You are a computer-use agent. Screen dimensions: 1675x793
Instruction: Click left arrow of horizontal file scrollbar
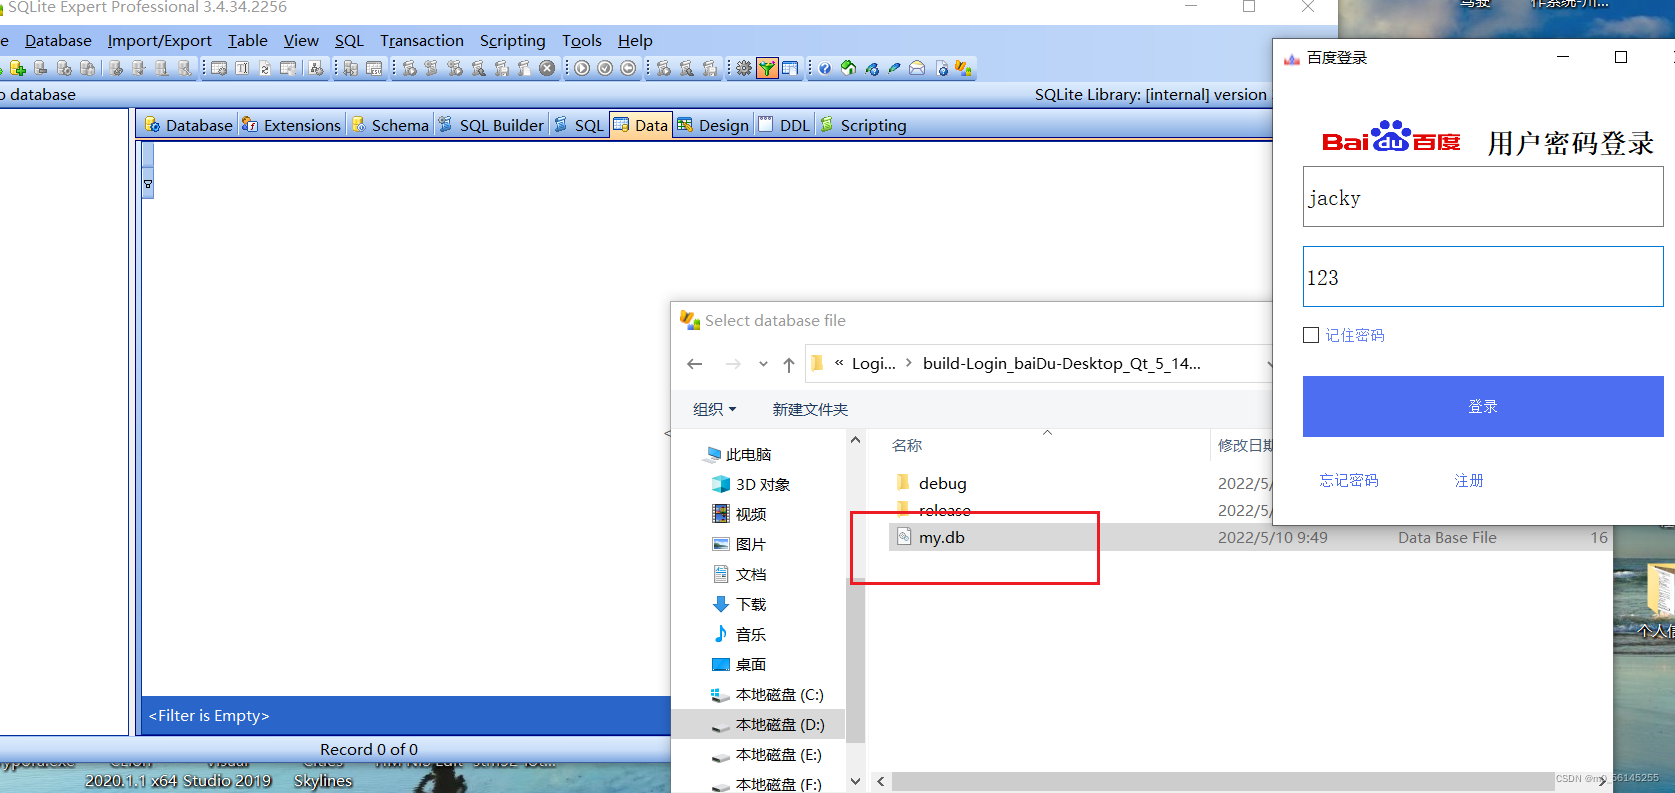(880, 781)
